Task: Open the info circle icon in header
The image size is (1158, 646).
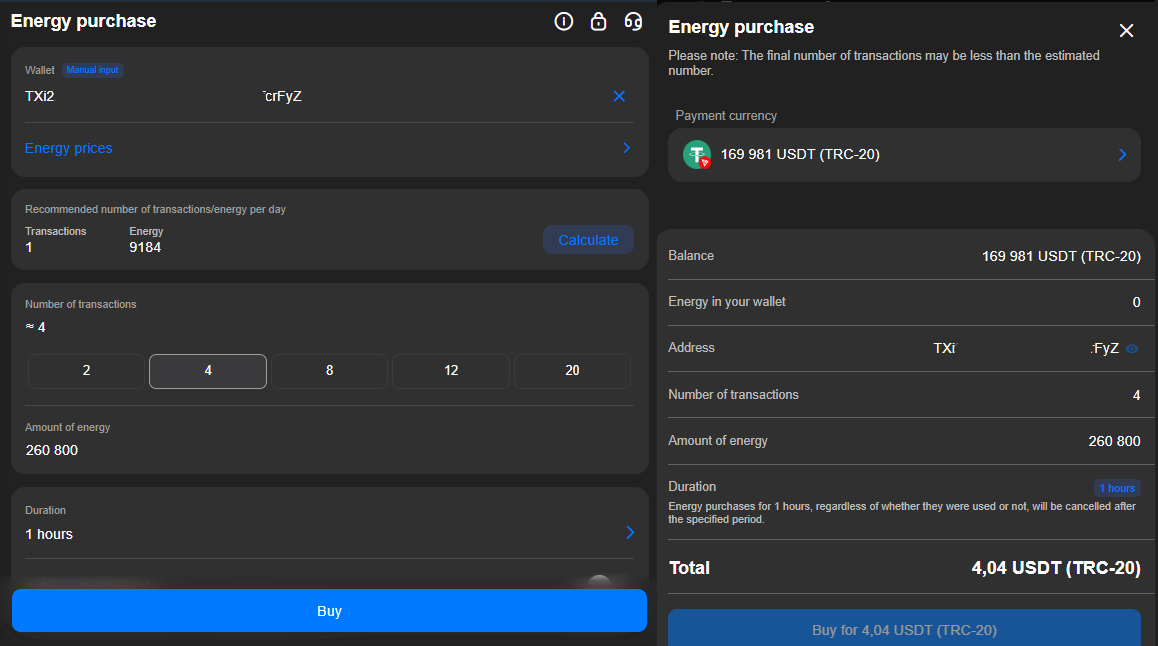Action: (x=563, y=21)
